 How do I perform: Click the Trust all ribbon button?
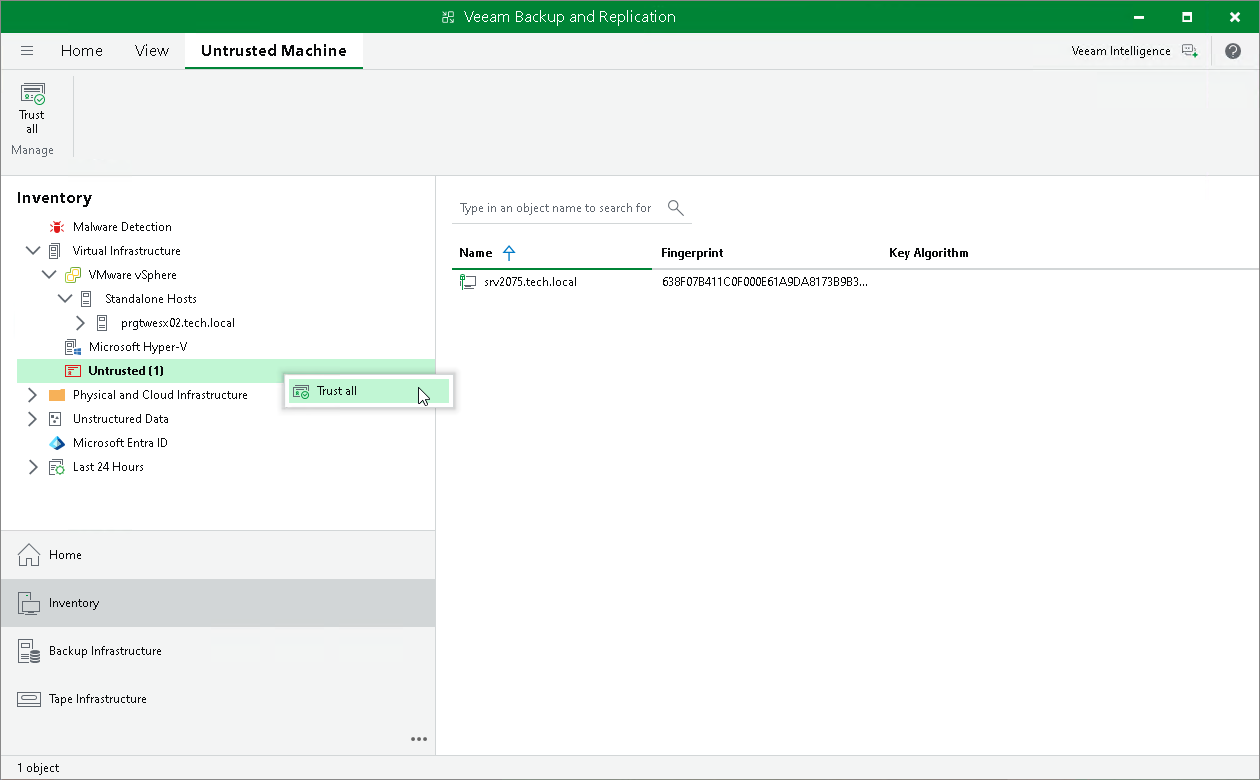(32, 108)
